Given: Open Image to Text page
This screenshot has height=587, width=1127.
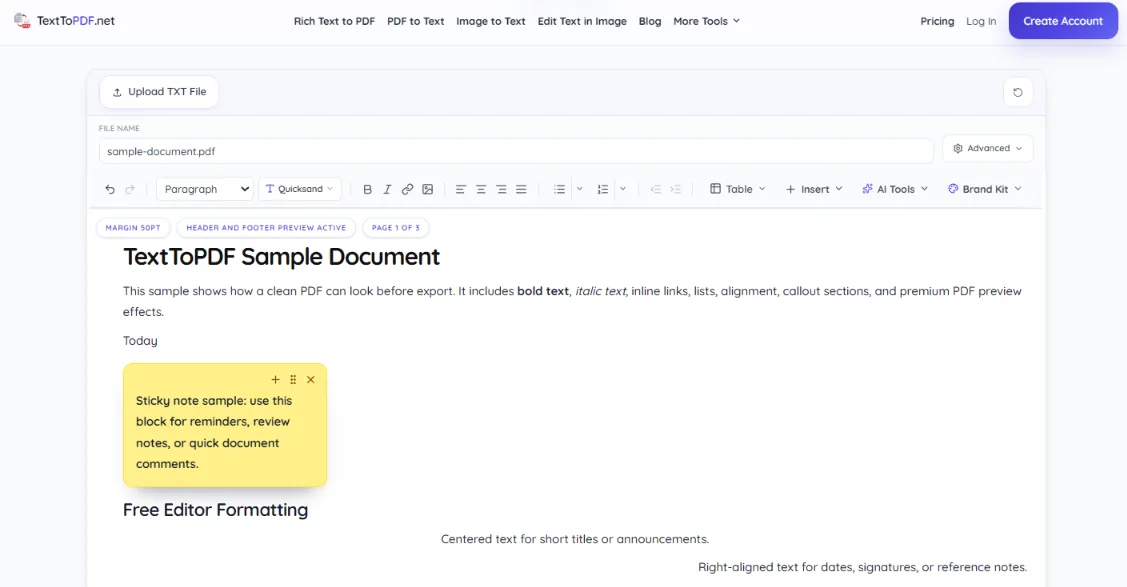Looking at the screenshot, I should 491,21.
